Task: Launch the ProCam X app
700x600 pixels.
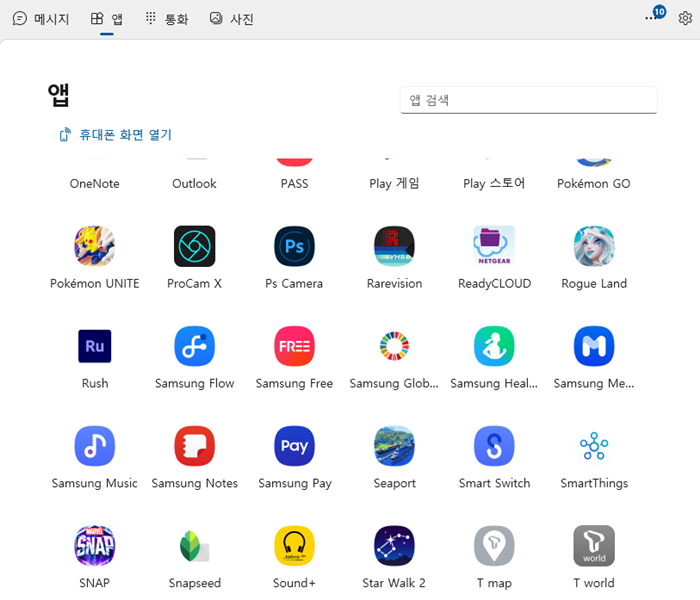Action: pos(194,246)
